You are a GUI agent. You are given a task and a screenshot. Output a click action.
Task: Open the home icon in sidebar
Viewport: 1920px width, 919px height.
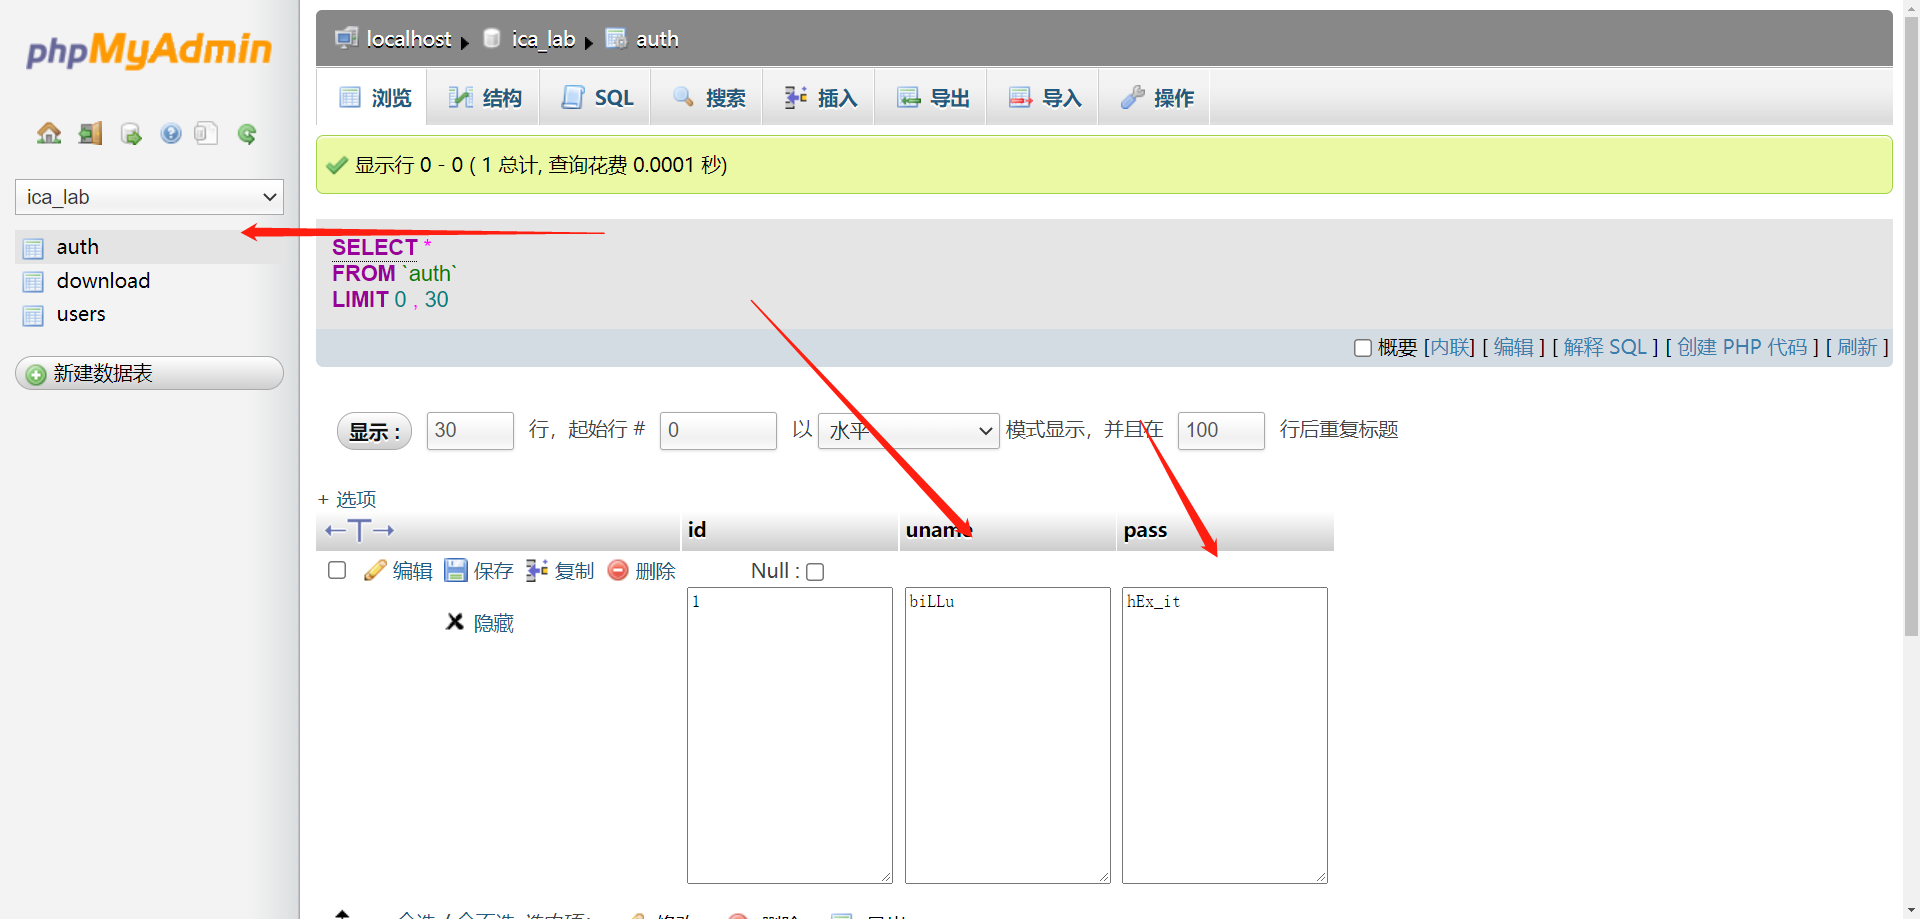tap(49, 133)
